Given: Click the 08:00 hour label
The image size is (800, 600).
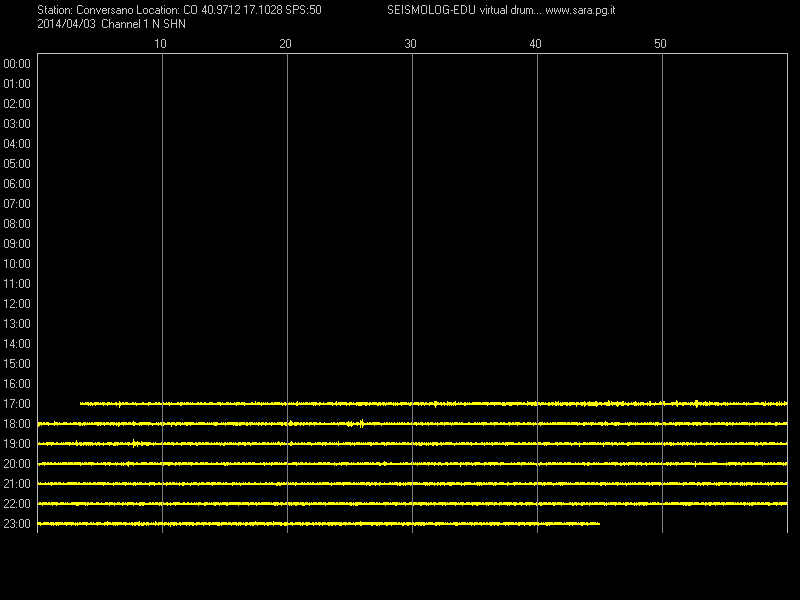Looking at the screenshot, I should tap(17, 224).
